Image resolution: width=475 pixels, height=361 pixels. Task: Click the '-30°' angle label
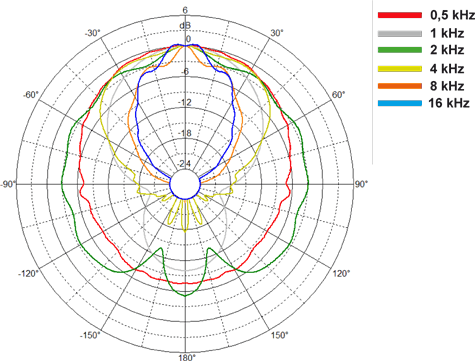pos(92,33)
